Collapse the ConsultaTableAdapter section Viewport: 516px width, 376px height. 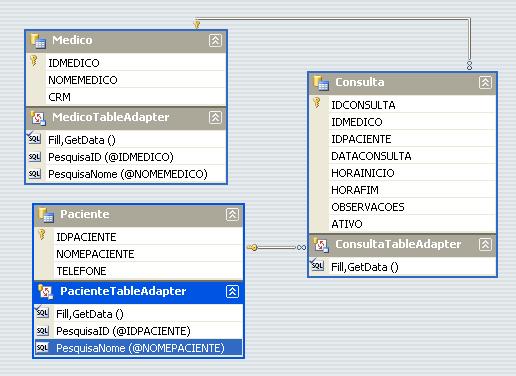[x=485, y=245]
